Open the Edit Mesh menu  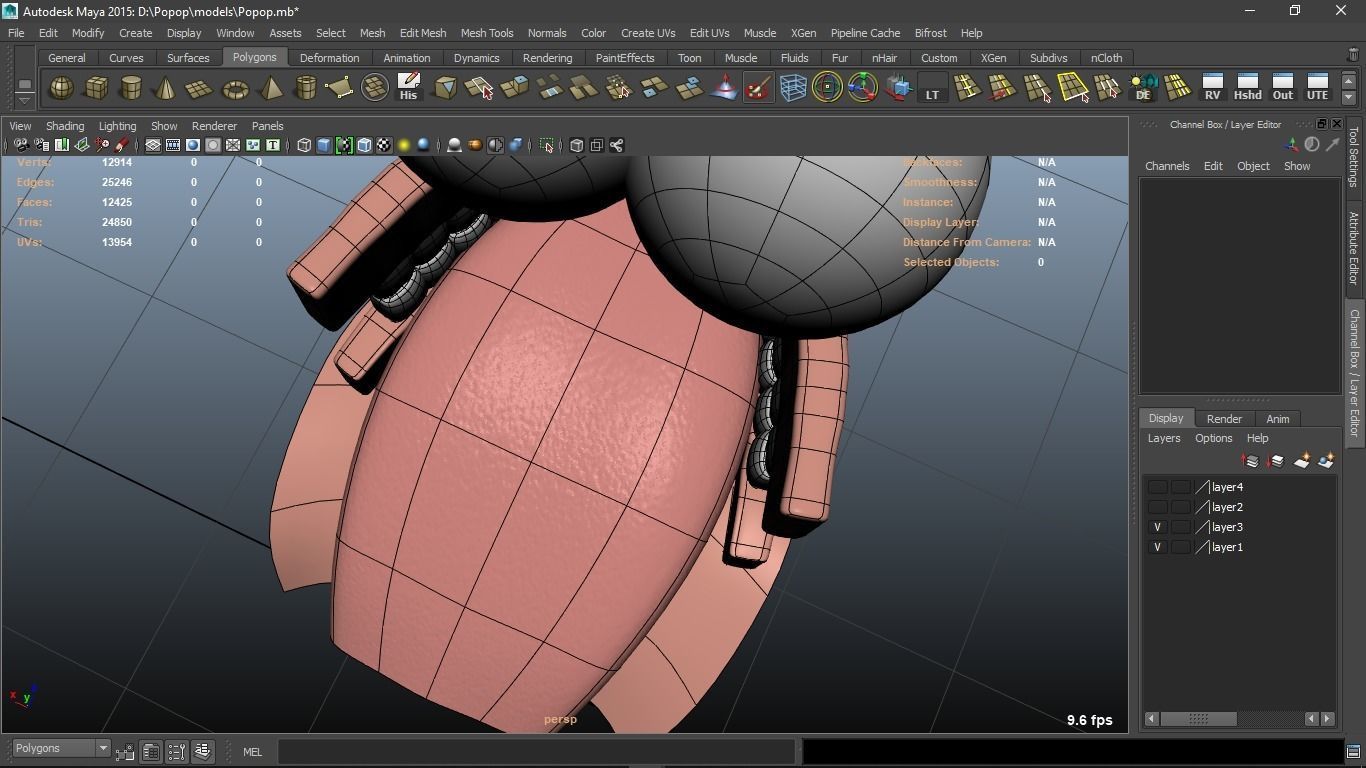pos(423,33)
